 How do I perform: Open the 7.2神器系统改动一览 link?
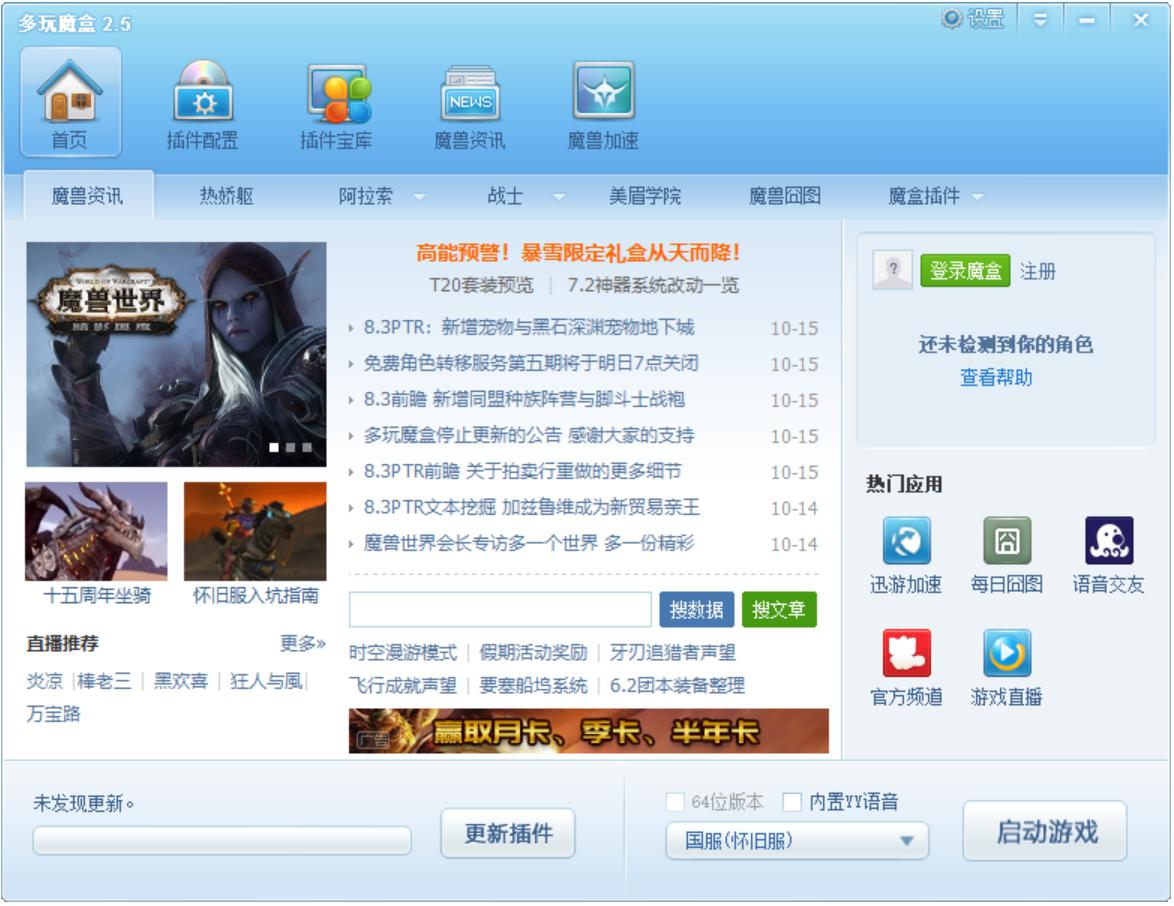click(x=653, y=285)
